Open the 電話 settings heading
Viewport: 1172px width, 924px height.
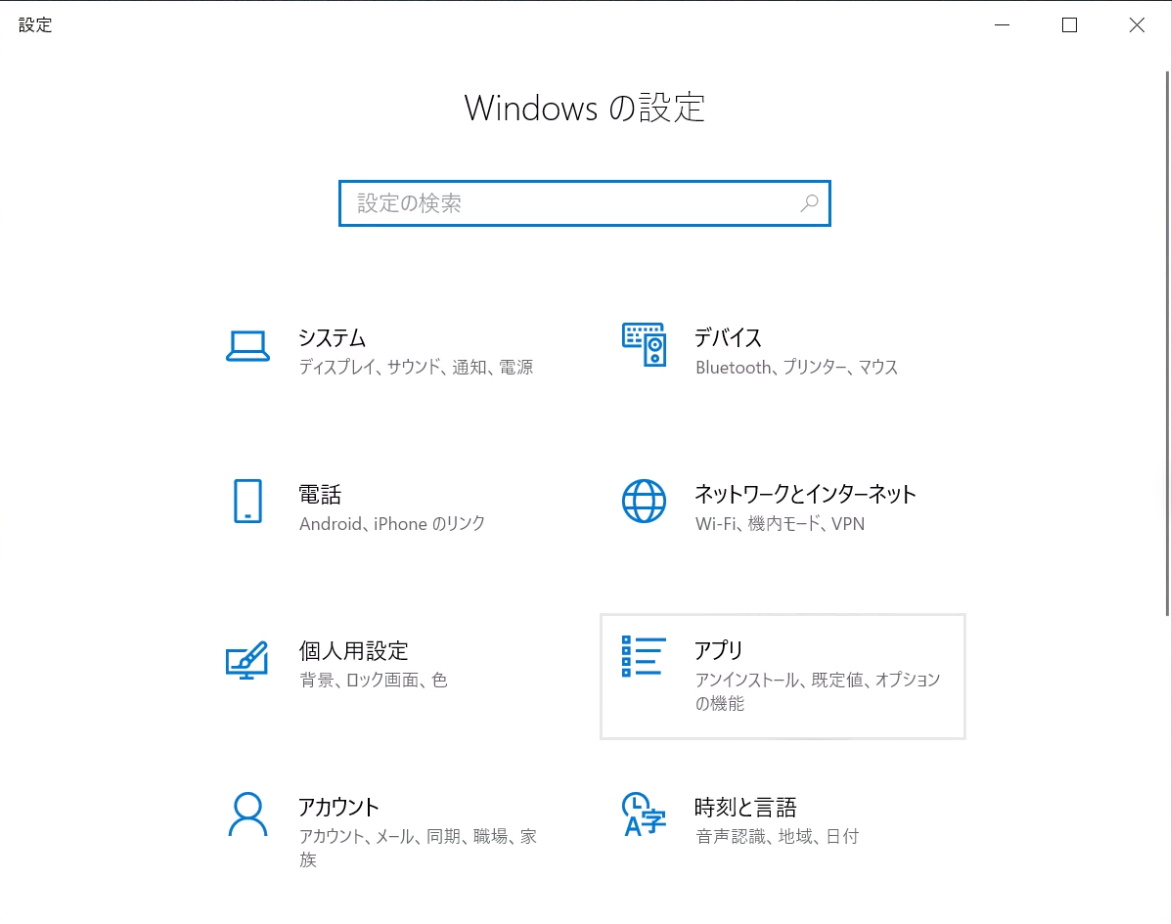tap(320, 494)
